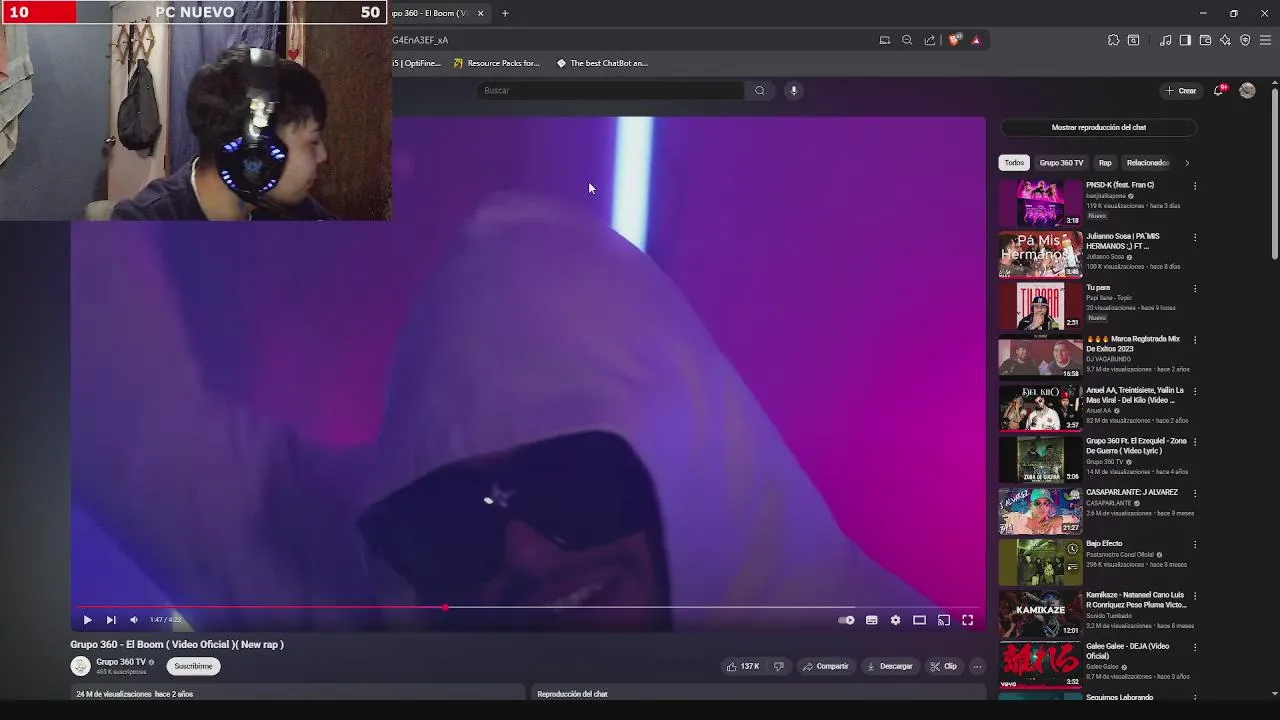Image resolution: width=1280 pixels, height=720 pixels.
Task: Select the Grupo 360 TV filter chip
Action: (x=1061, y=163)
